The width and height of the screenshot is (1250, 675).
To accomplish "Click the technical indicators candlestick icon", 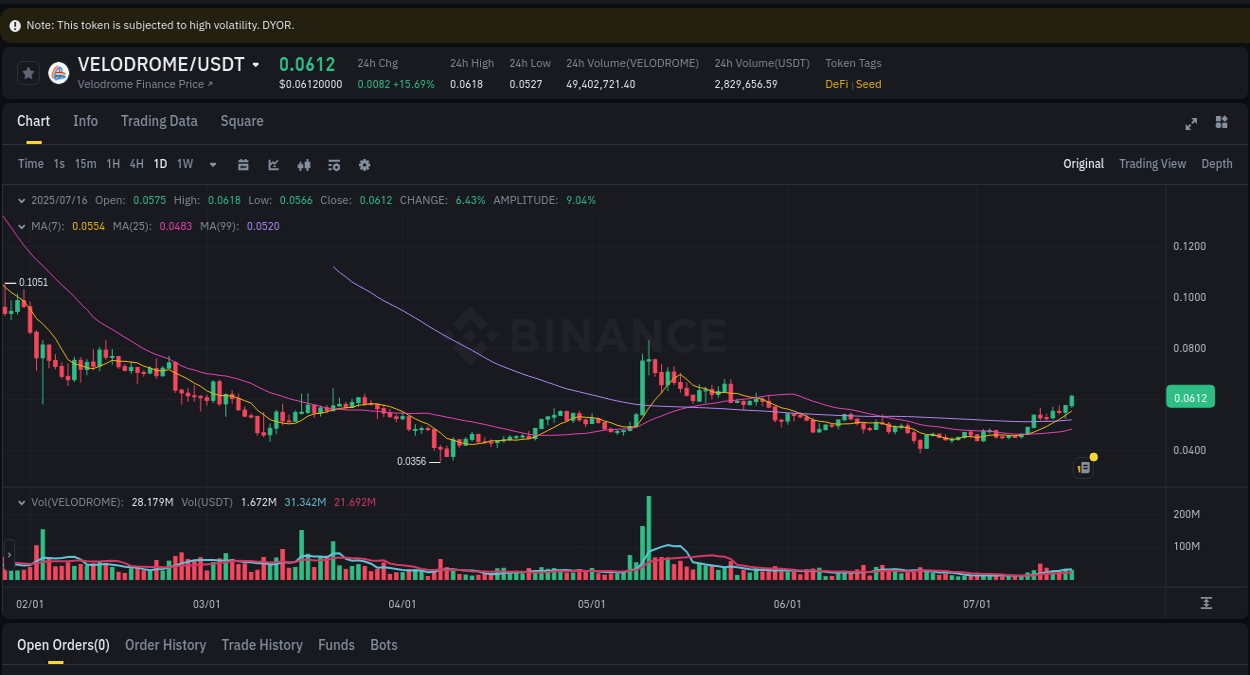I will [303, 164].
